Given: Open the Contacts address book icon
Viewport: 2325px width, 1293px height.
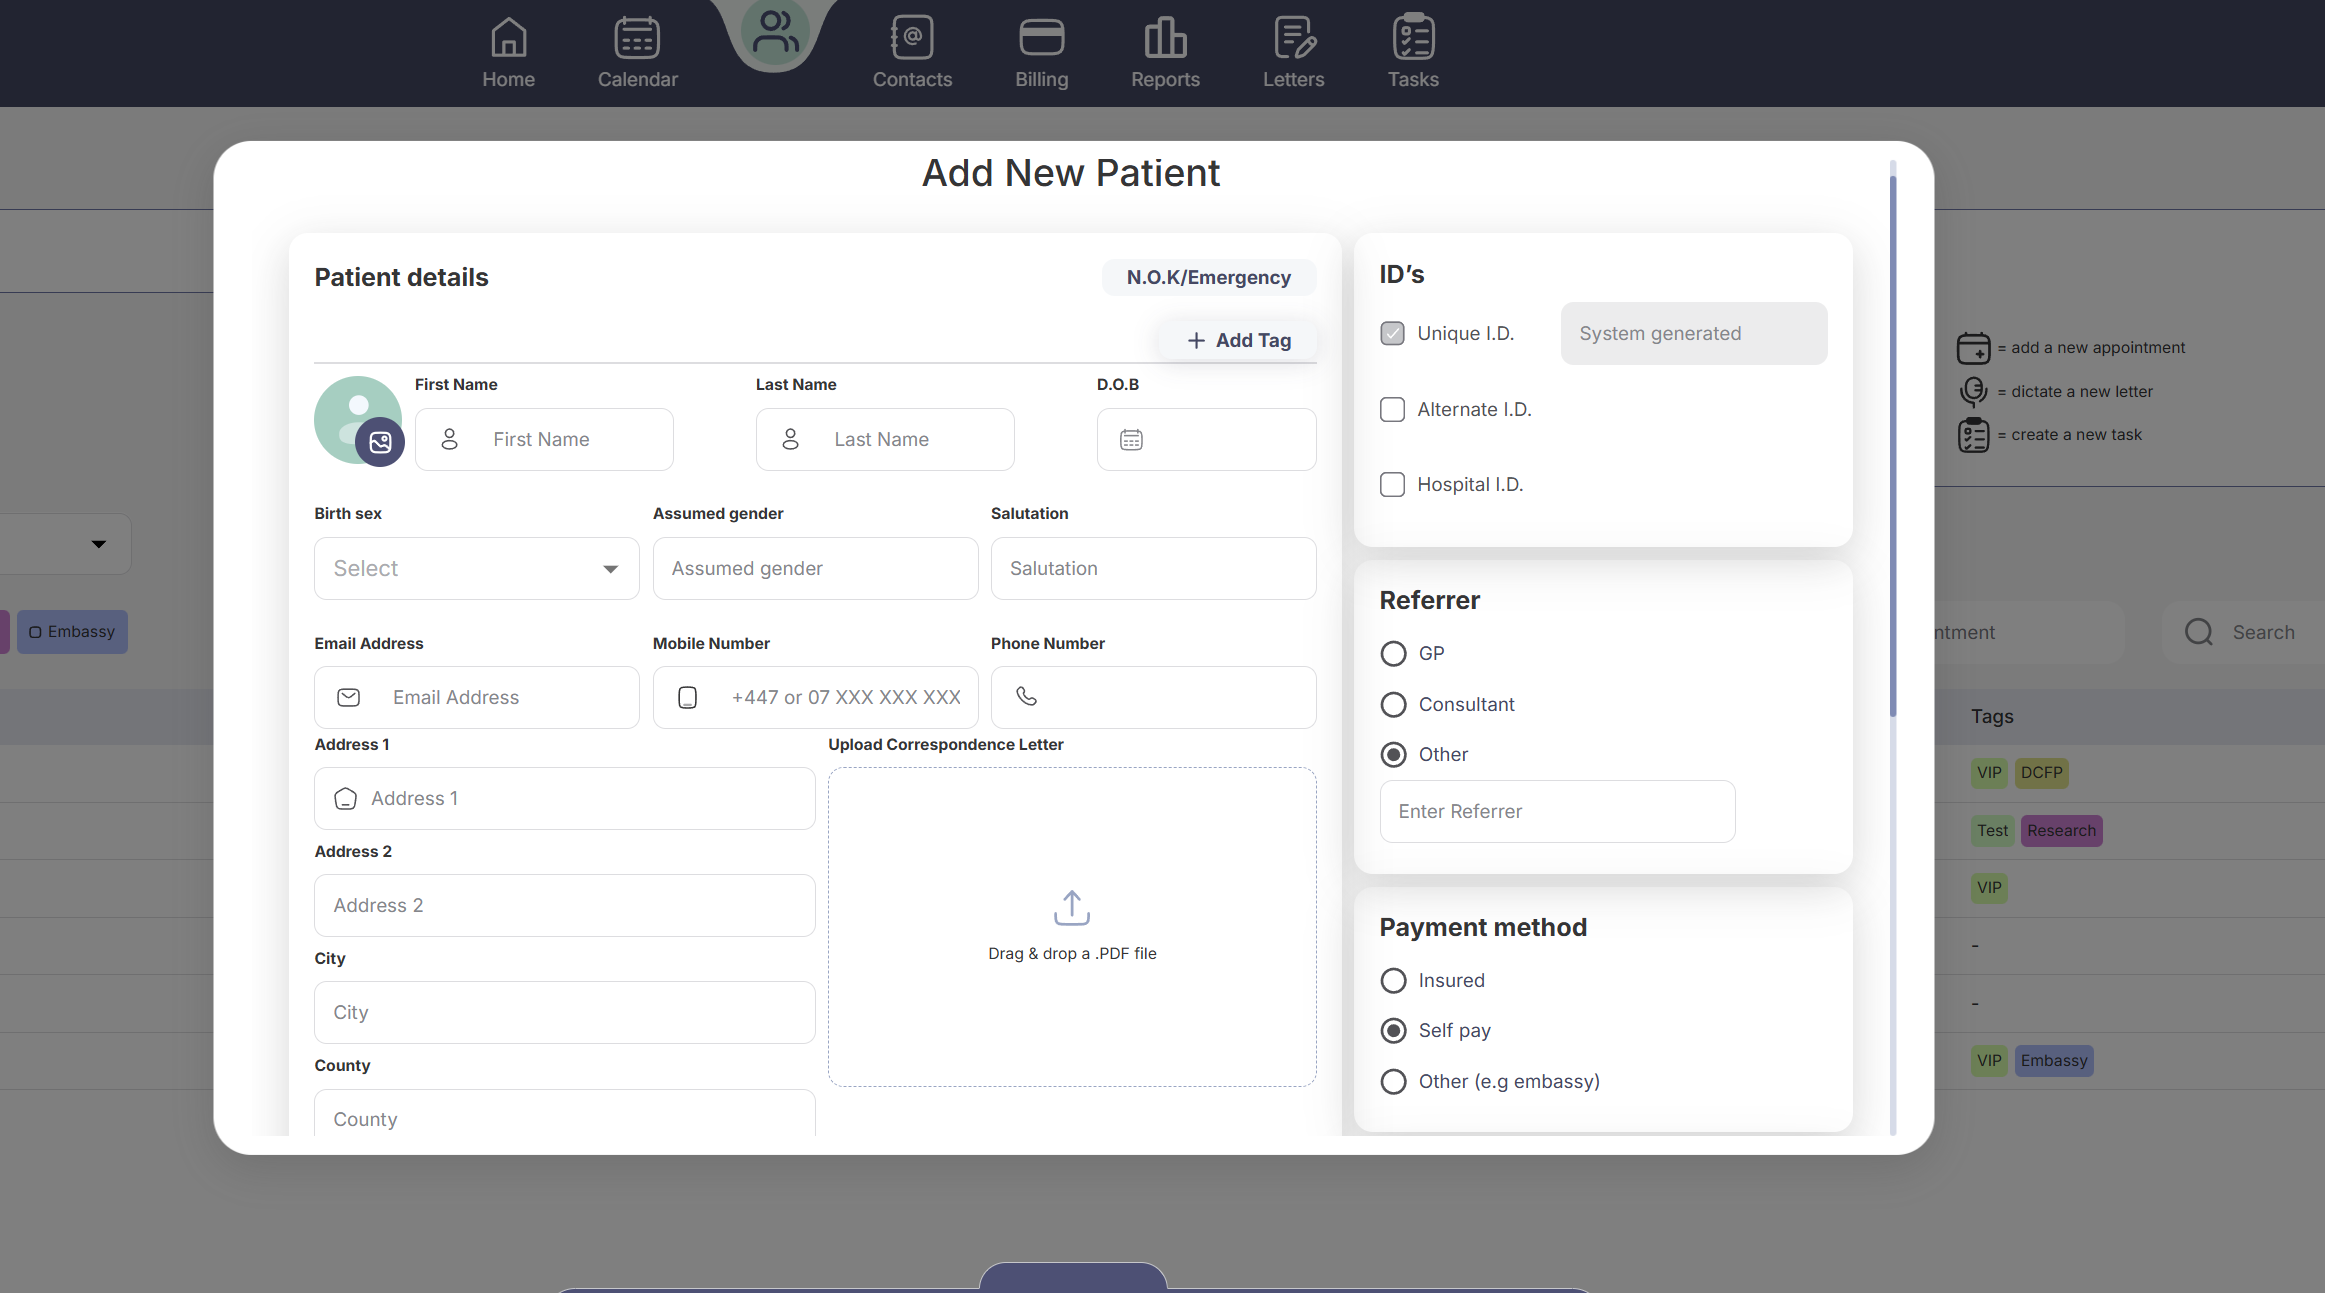Looking at the screenshot, I should point(912,39).
